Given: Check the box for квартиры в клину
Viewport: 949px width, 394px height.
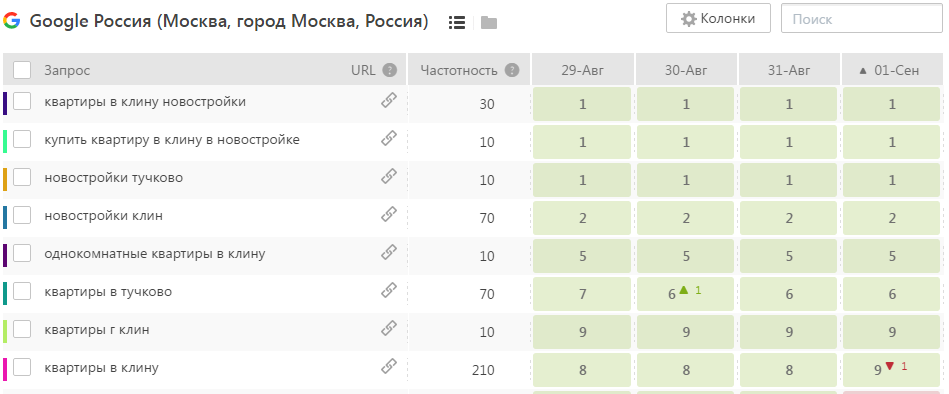Looking at the screenshot, I should click(22, 367).
